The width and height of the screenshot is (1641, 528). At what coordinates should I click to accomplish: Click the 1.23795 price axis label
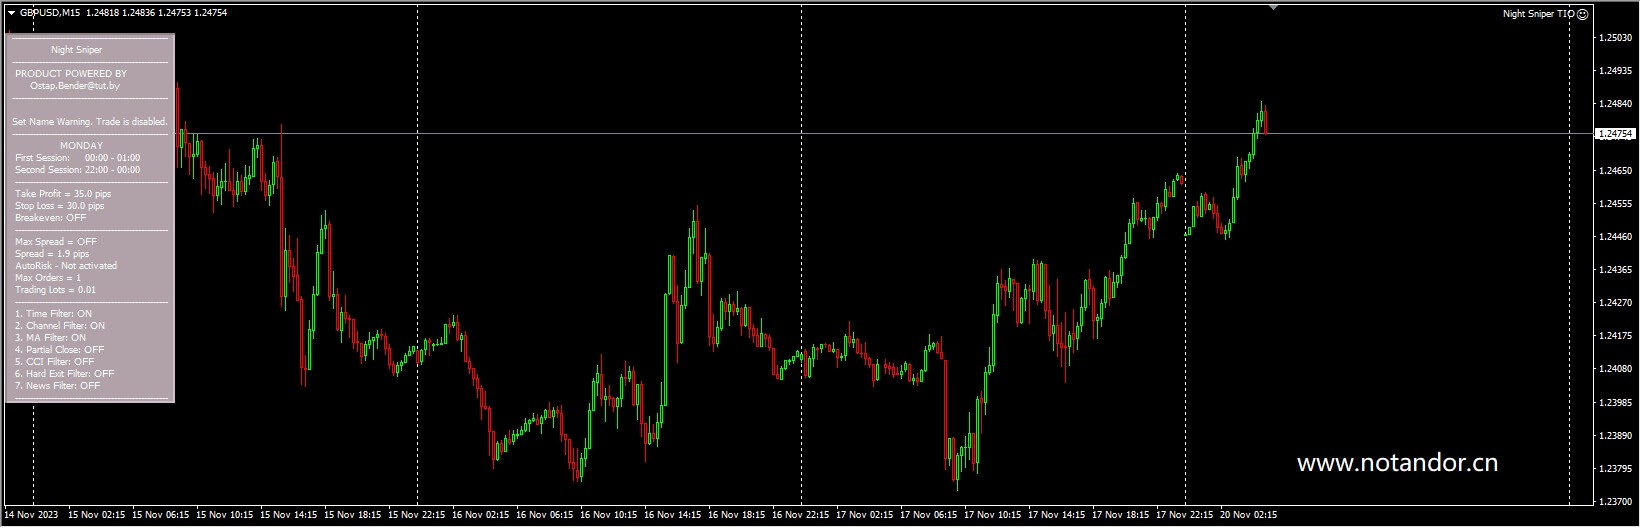point(1616,469)
